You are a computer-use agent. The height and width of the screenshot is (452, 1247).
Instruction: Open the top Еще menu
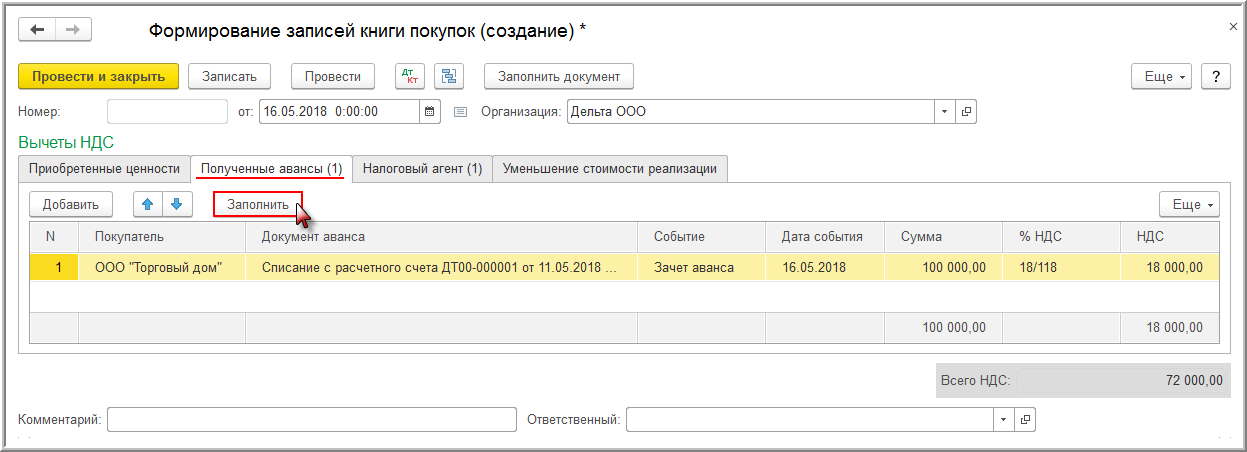[1165, 77]
